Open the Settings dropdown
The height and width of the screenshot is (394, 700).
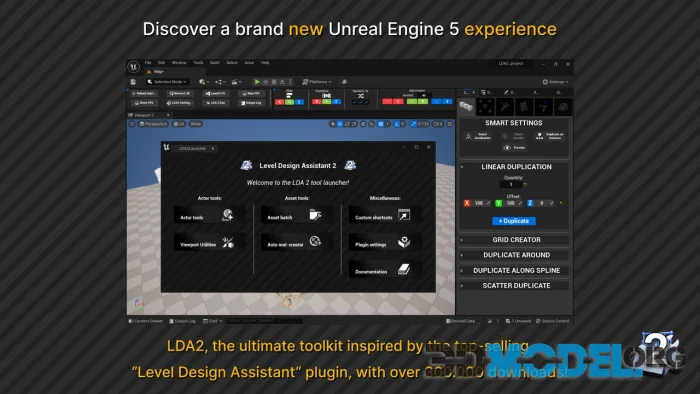coord(555,82)
